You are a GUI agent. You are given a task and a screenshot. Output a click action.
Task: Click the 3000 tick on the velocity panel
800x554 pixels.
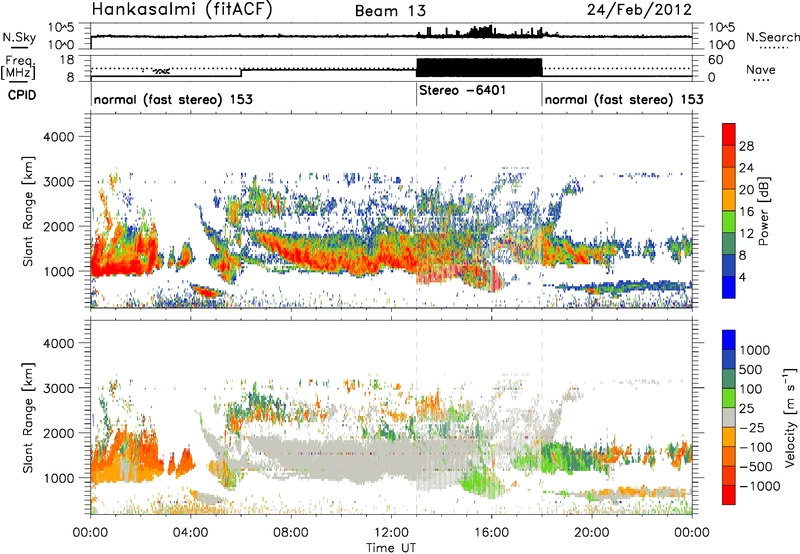pos(58,388)
